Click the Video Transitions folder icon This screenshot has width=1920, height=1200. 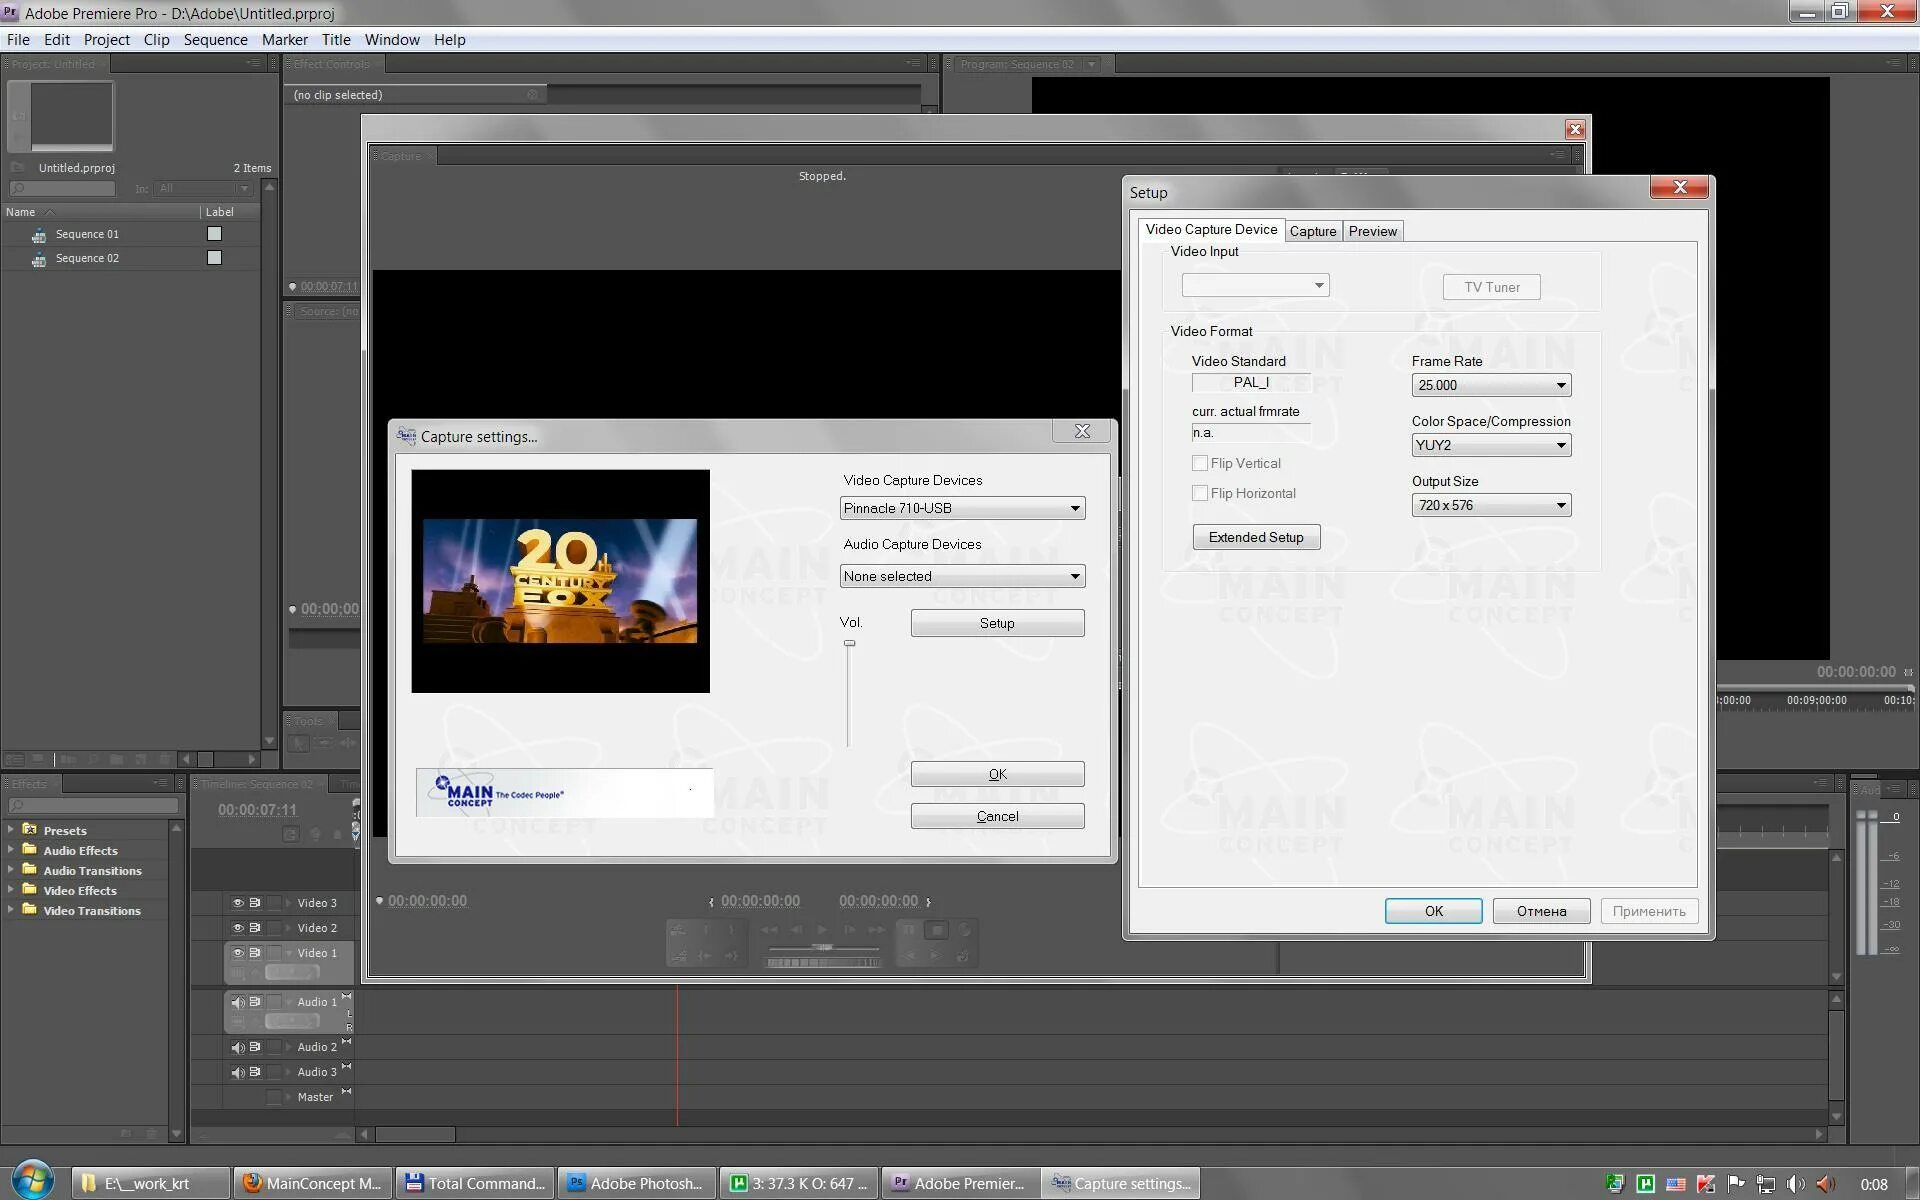[30, 910]
